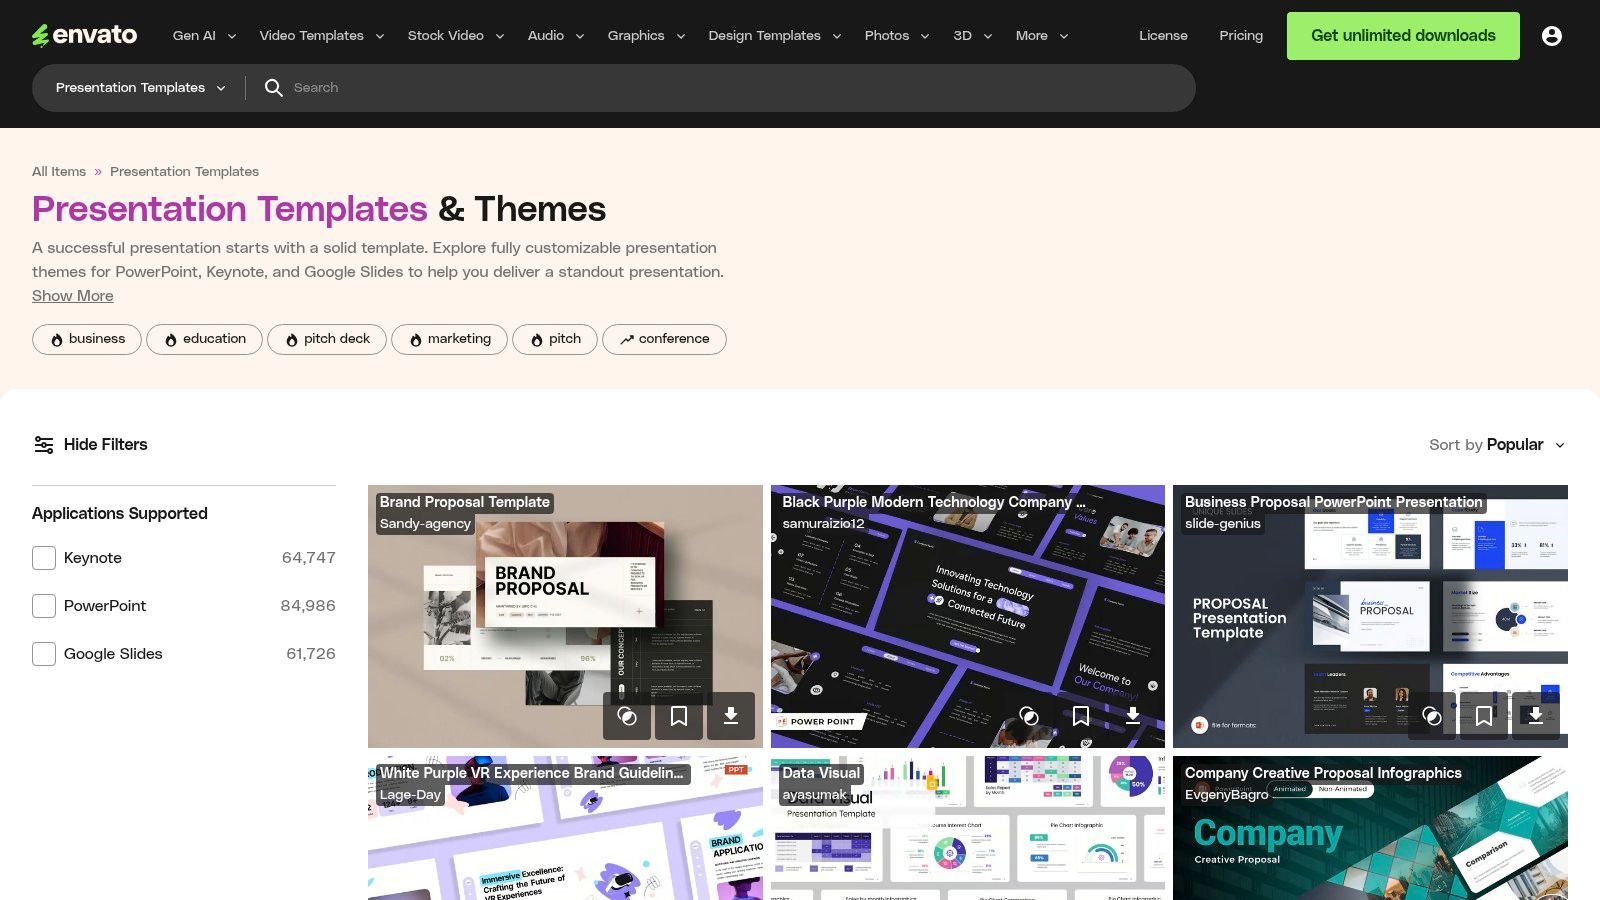
Task: Click the Business Proposal PowerPoint Presentation title
Action: (1333, 502)
